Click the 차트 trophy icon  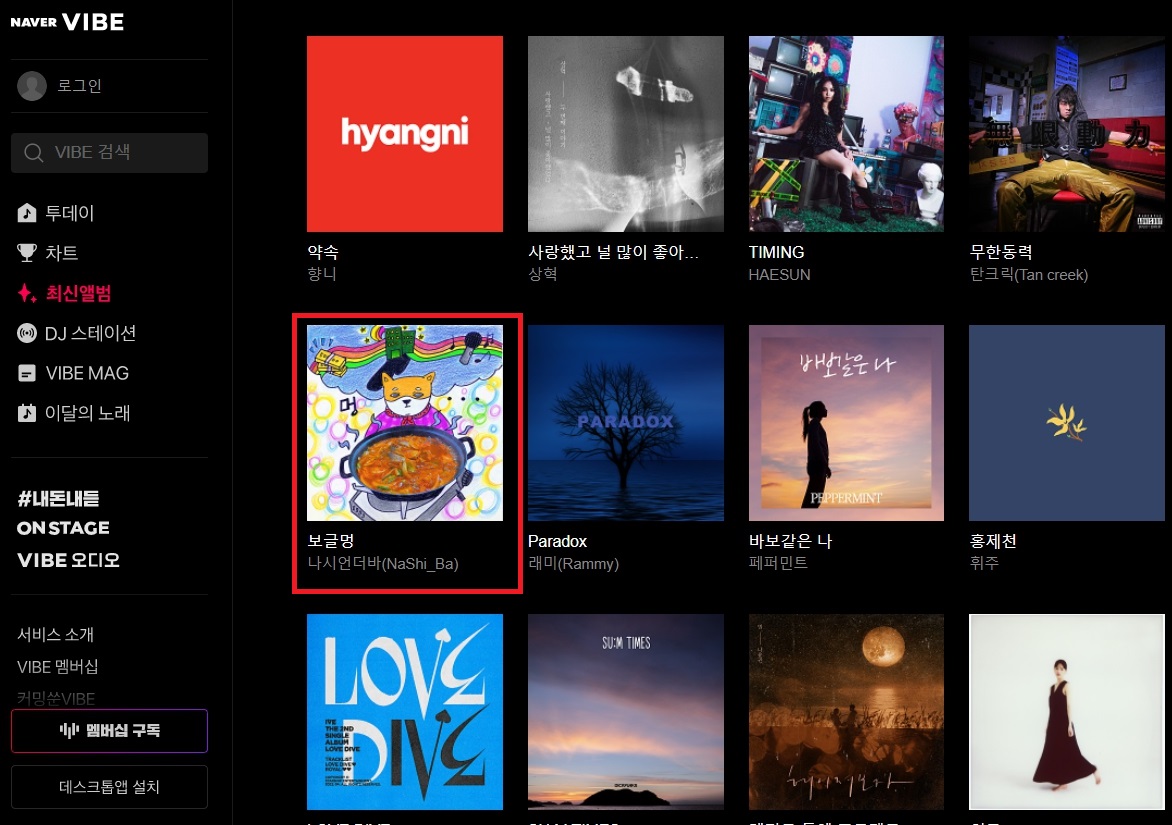click(x=27, y=253)
